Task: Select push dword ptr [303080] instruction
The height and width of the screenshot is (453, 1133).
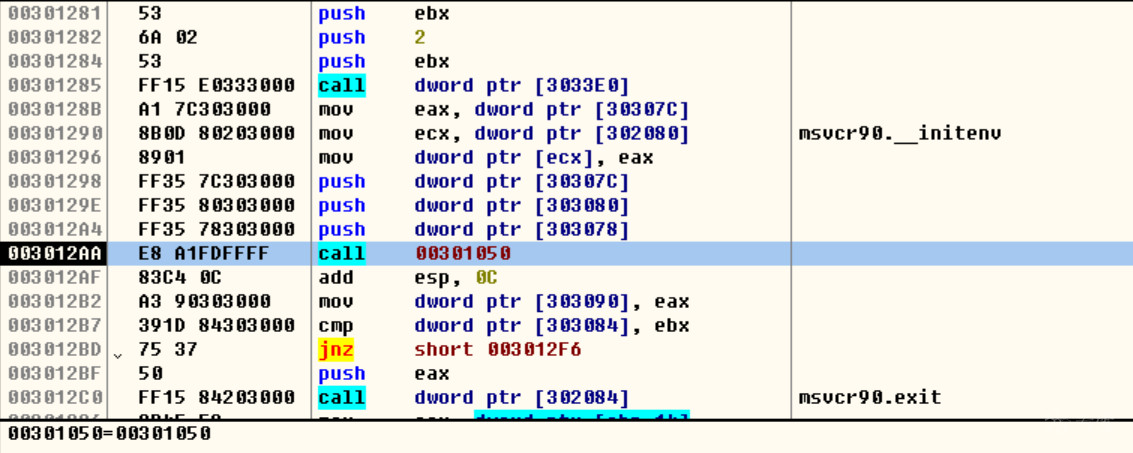Action: click(x=474, y=205)
